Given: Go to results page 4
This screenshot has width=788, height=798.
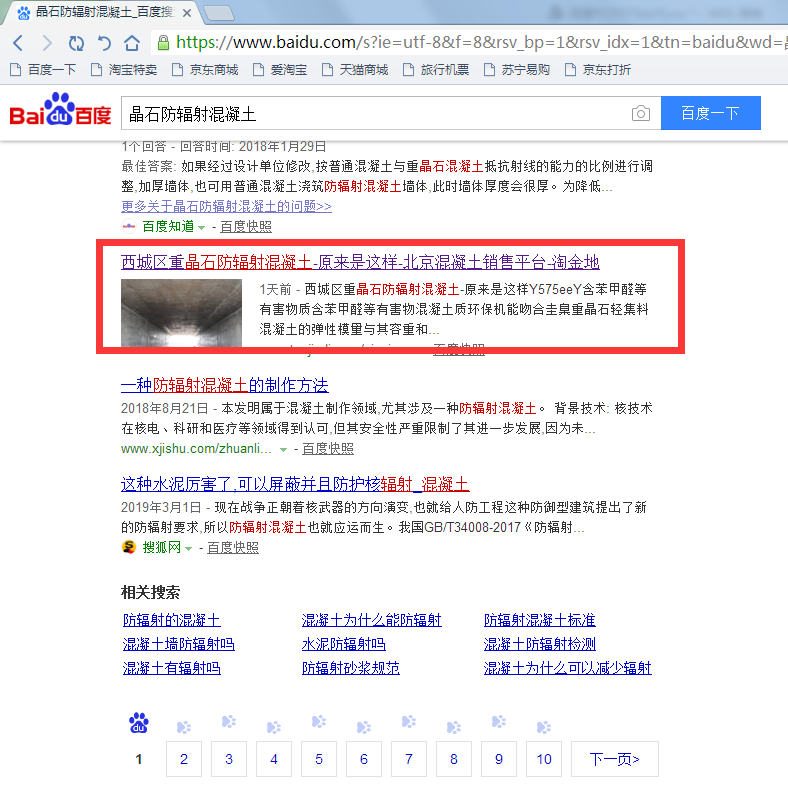Looking at the screenshot, I should [x=274, y=759].
